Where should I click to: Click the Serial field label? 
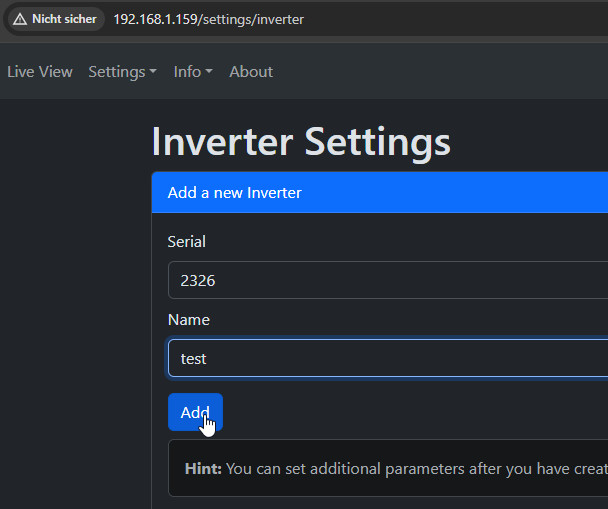pos(187,242)
